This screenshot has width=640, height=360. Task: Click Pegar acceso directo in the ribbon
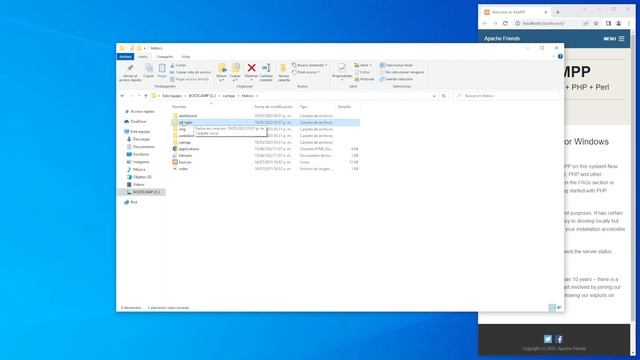pyautogui.click(x=190, y=79)
